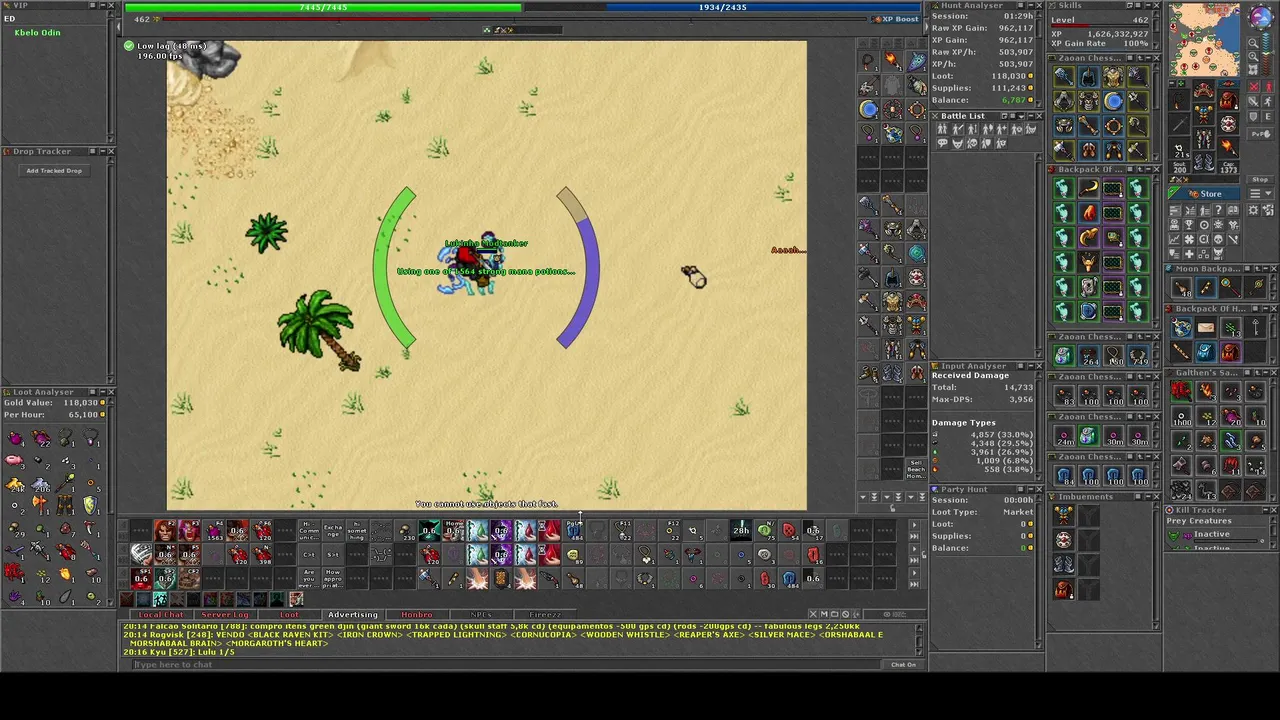Select offensive fight mode
The height and width of the screenshot is (720, 1280).
(x=1254, y=86)
